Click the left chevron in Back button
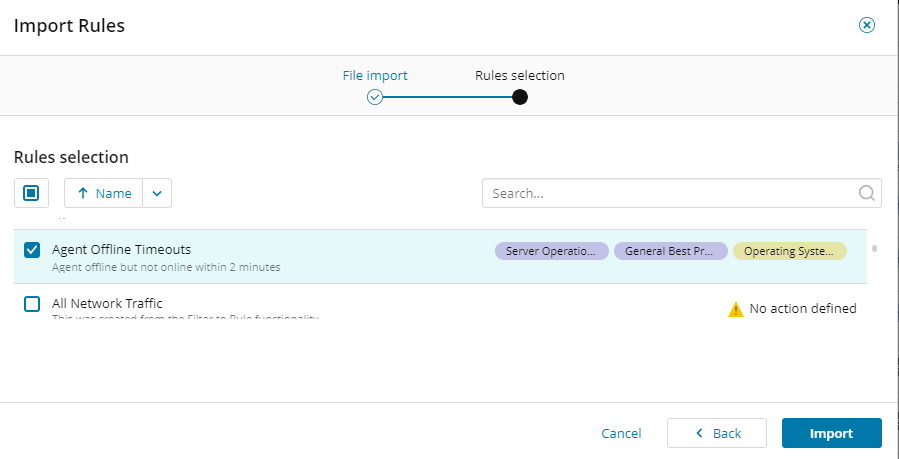This screenshot has height=459, width=899. tap(700, 433)
